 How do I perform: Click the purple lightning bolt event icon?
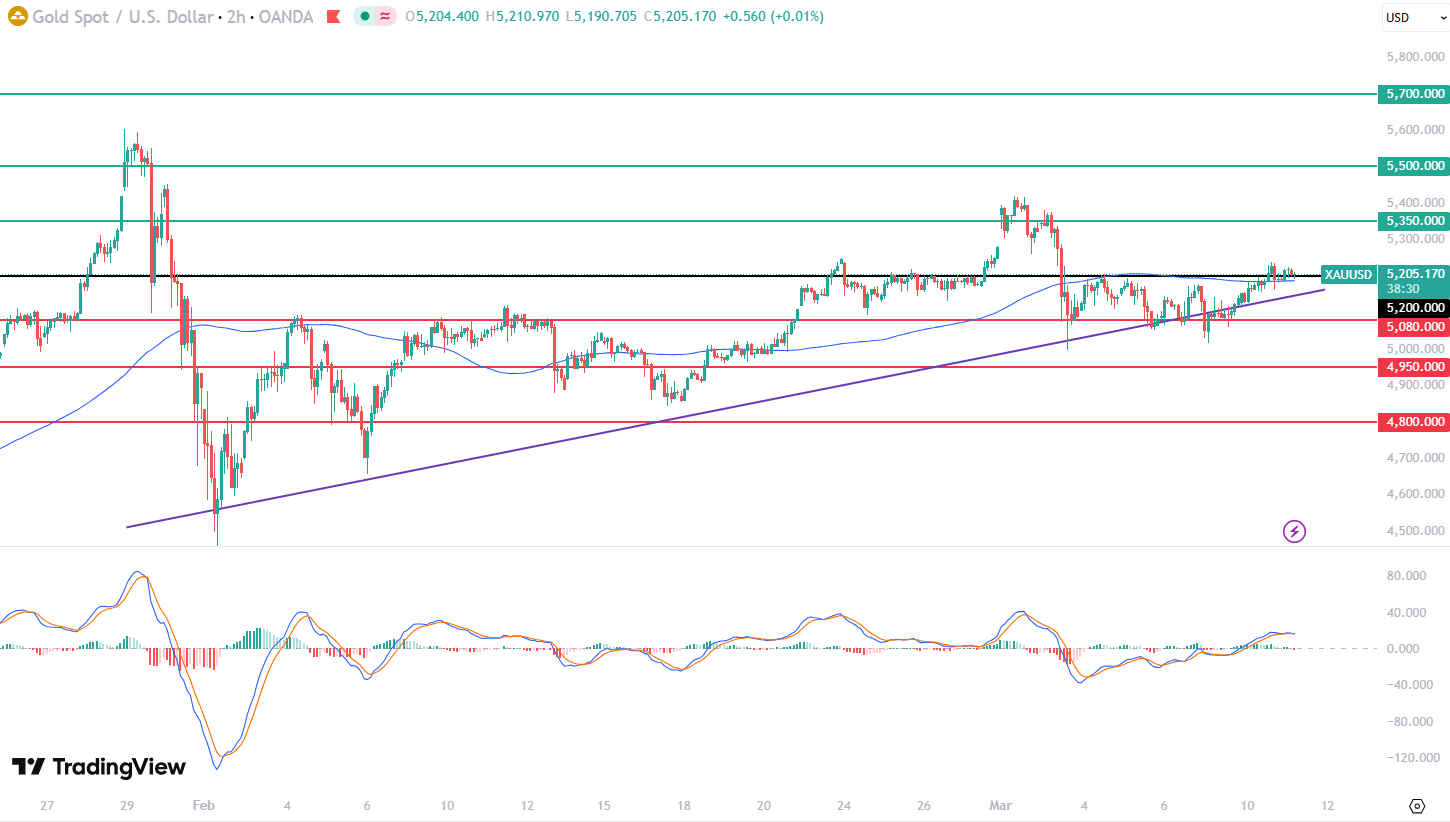coord(1294,531)
